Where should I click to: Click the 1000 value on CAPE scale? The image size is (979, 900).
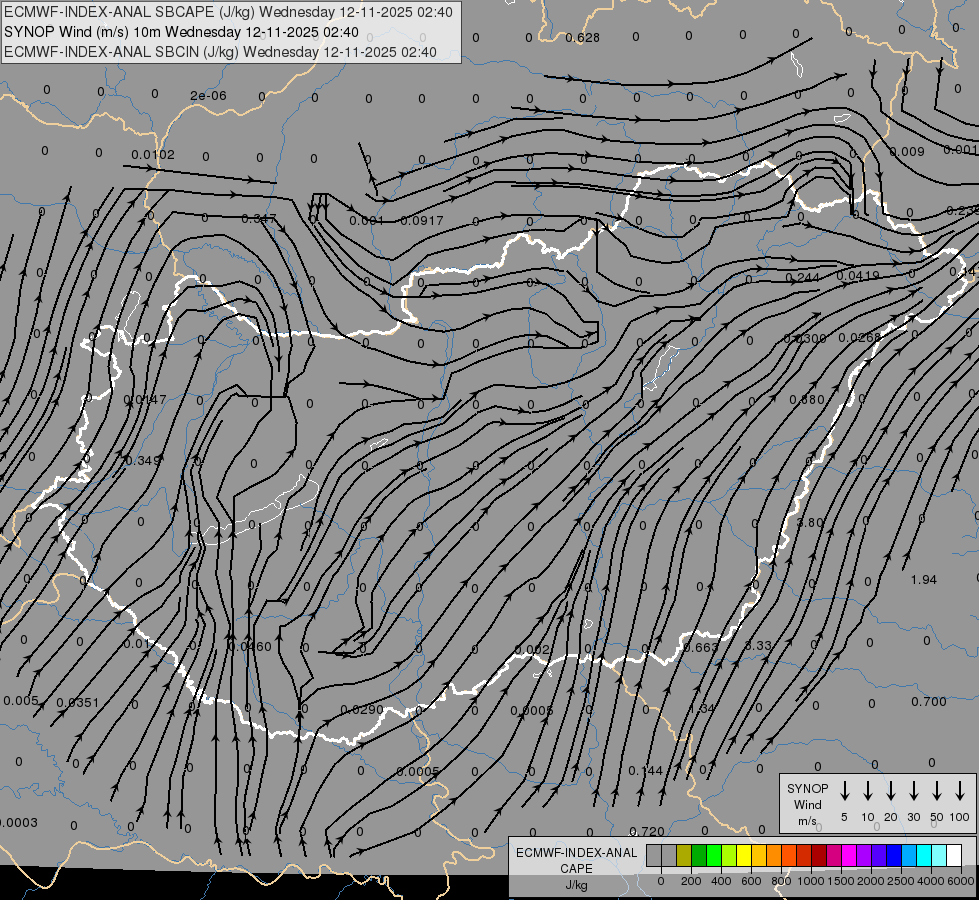pos(811,881)
